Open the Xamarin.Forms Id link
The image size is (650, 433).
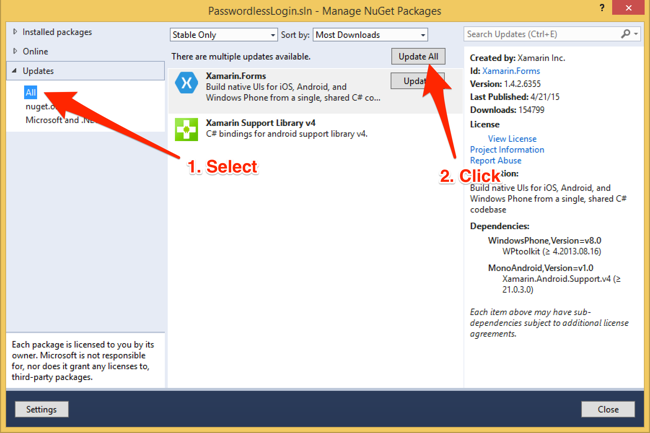pos(514,72)
